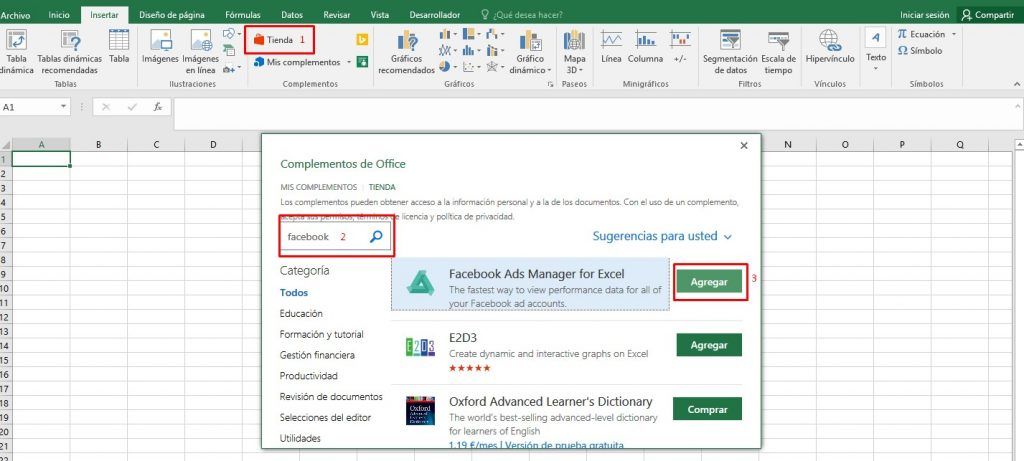Click the fx insert function icon
The width and height of the screenshot is (1024, 461).
point(157,106)
